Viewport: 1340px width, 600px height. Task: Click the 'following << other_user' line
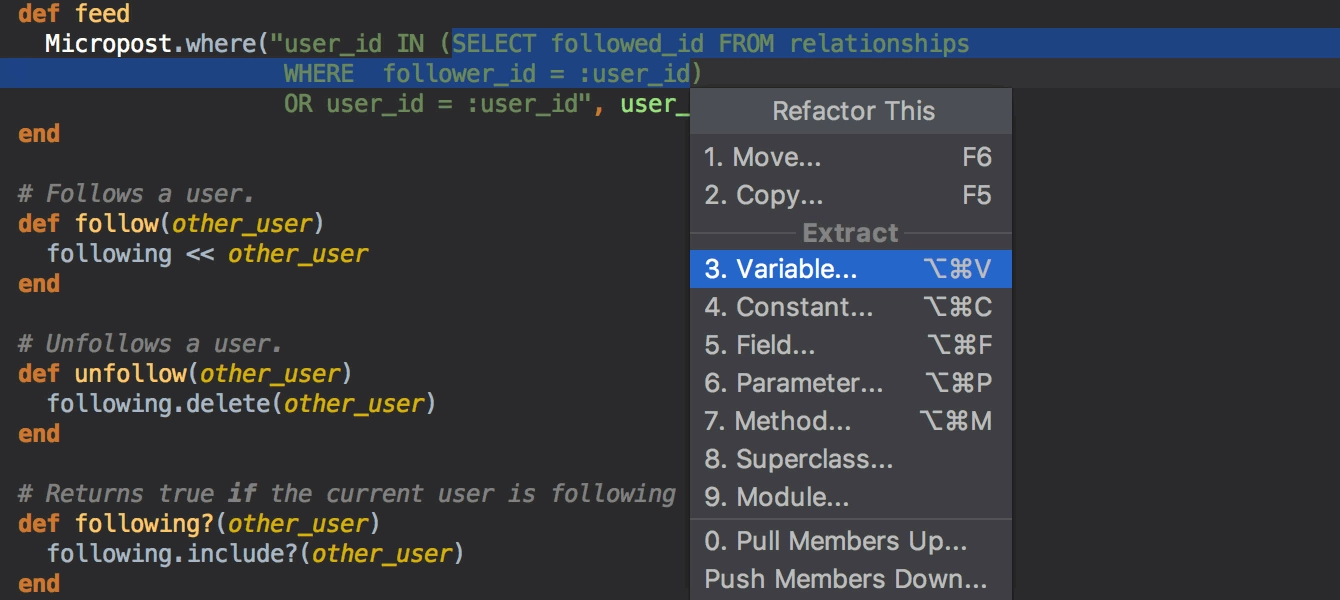pos(208,254)
